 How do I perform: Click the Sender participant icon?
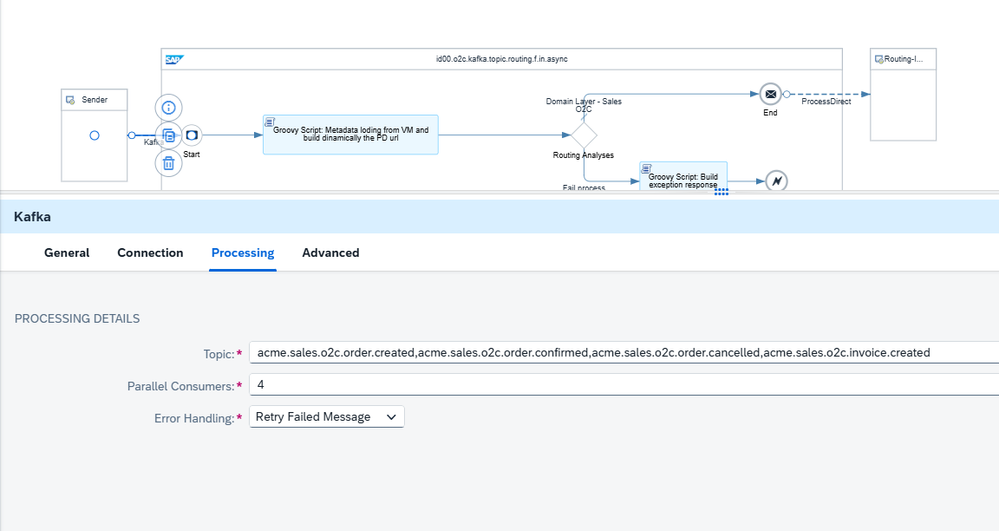click(x=71, y=100)
